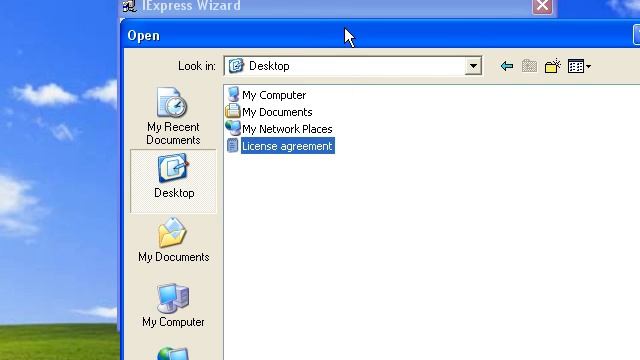Open My Recent Documents in places bar
Screen dimensions: 640x360
click(x=173, y=116)
